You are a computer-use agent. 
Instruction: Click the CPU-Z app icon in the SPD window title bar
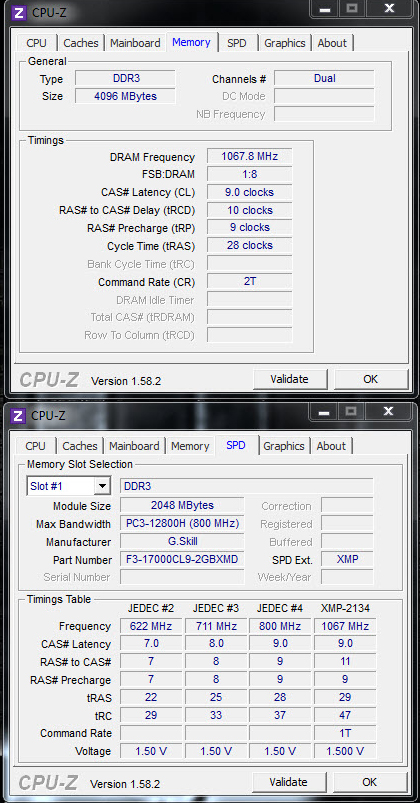pos(18,415)
